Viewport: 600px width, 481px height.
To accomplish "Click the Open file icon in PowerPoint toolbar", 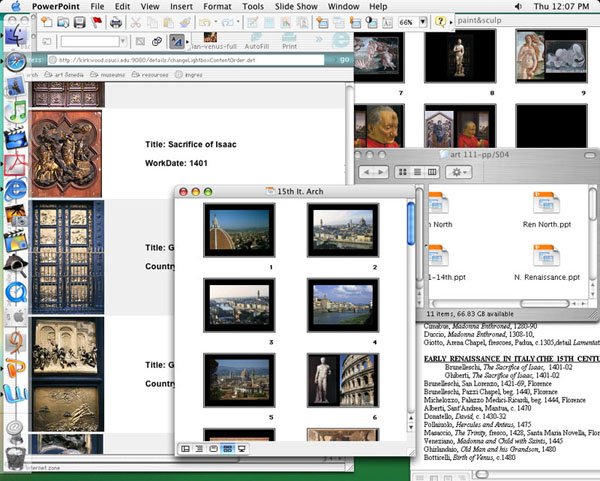I will tap(63, 22).
